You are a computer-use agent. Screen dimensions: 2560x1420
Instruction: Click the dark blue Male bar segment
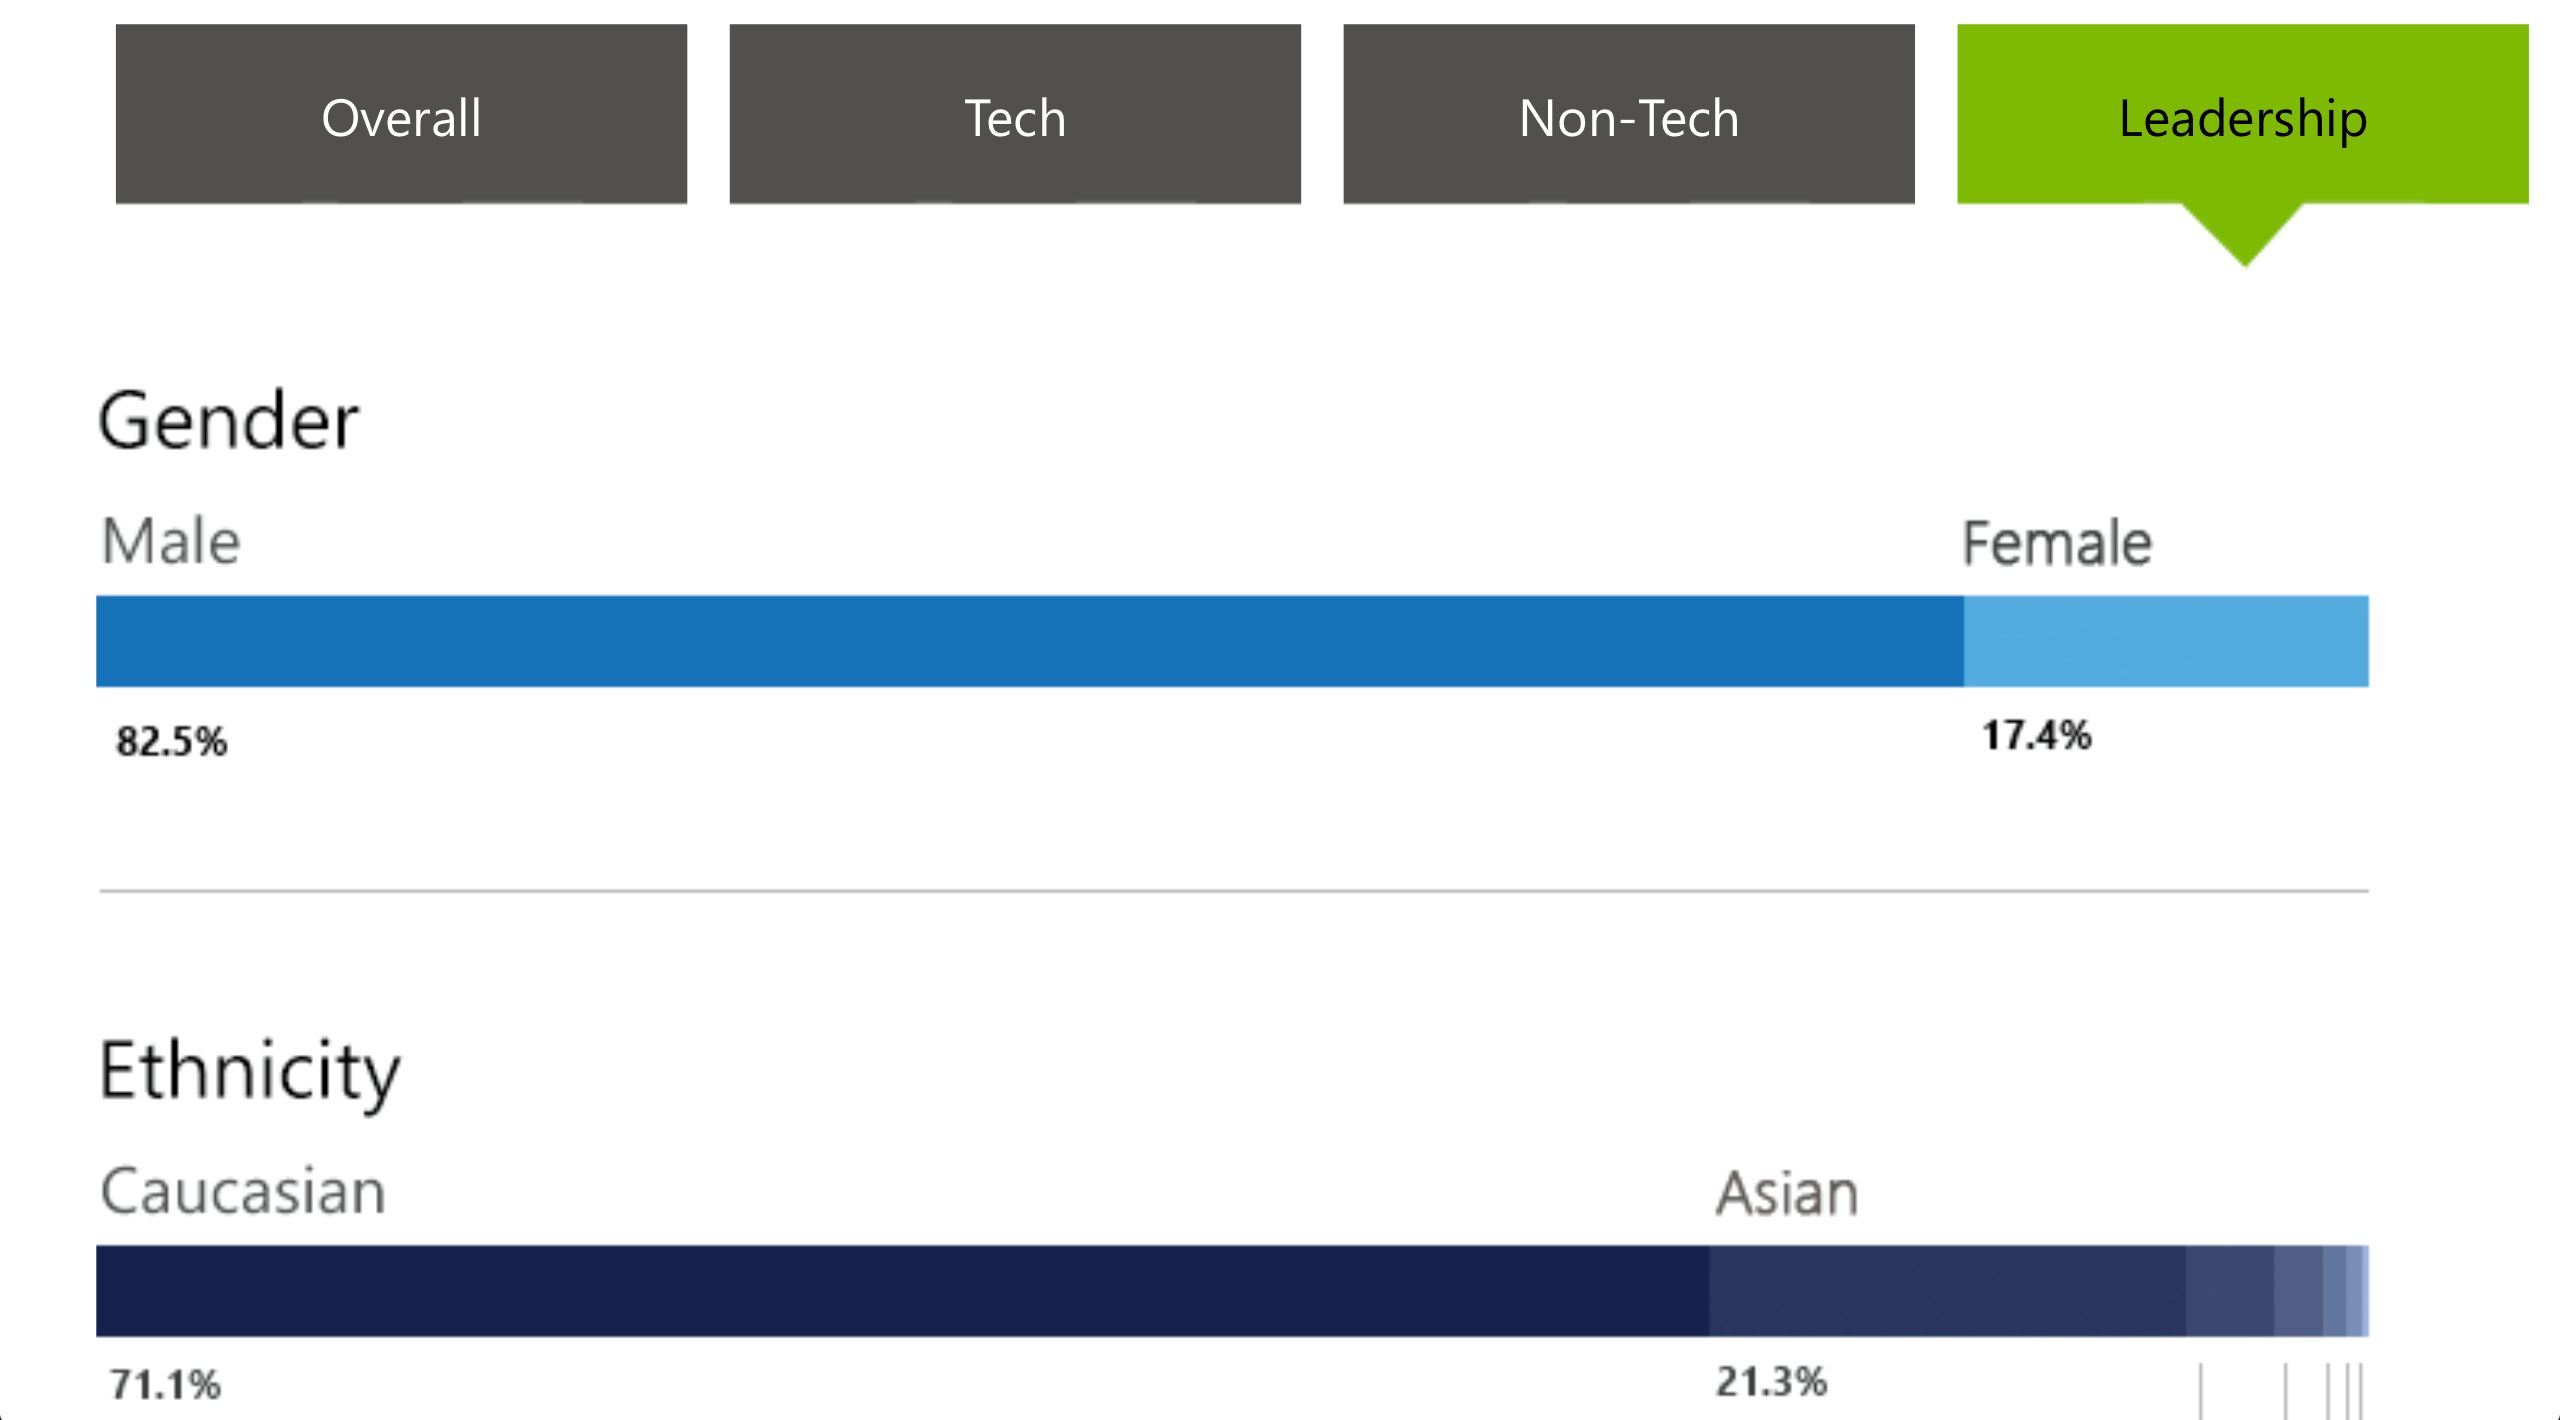pos(1030,641)
